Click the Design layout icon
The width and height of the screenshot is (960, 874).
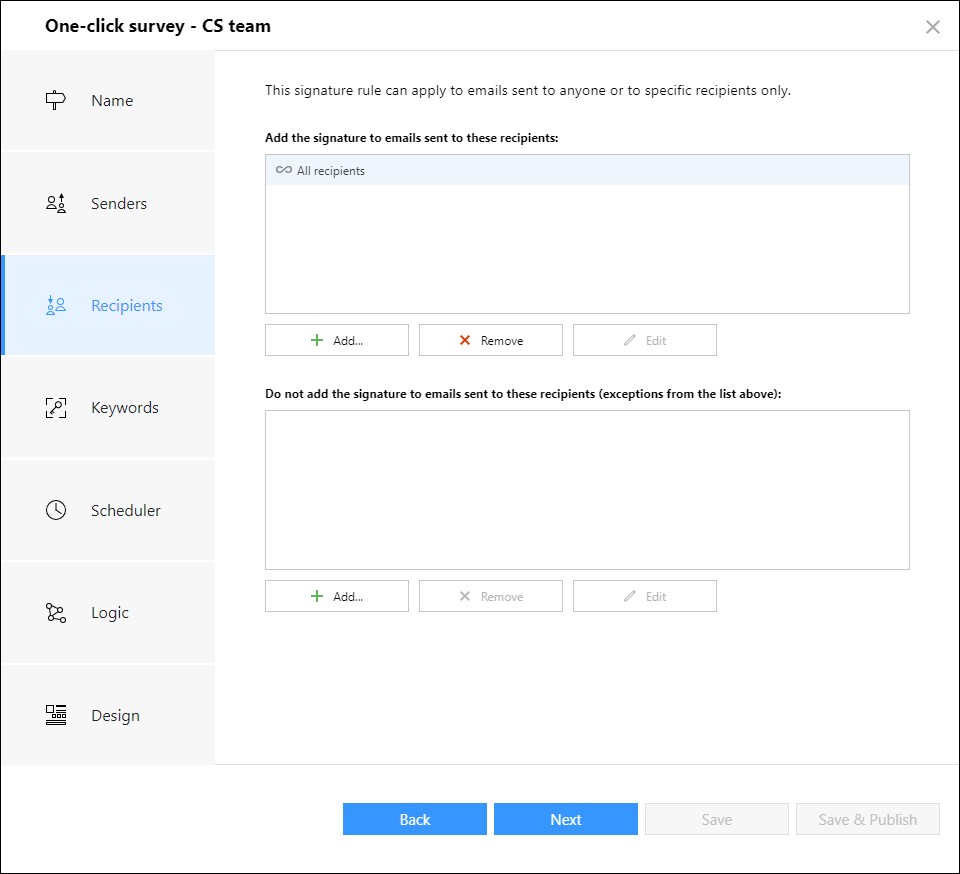pos(56,715)
